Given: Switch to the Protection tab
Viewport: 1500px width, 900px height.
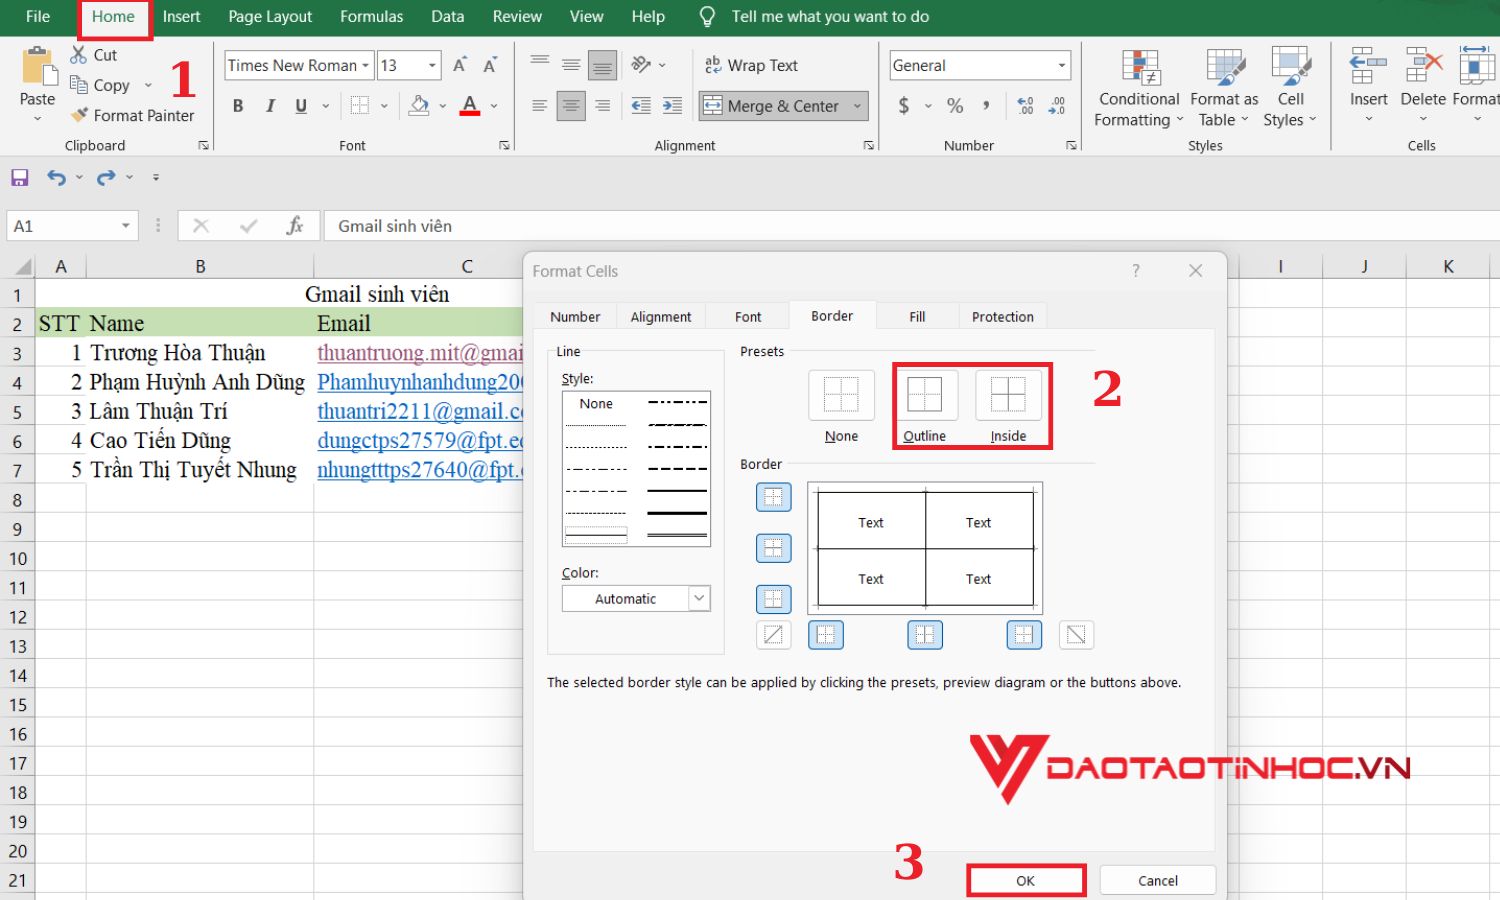Looking at the screenshot, I should (1002, 316).
